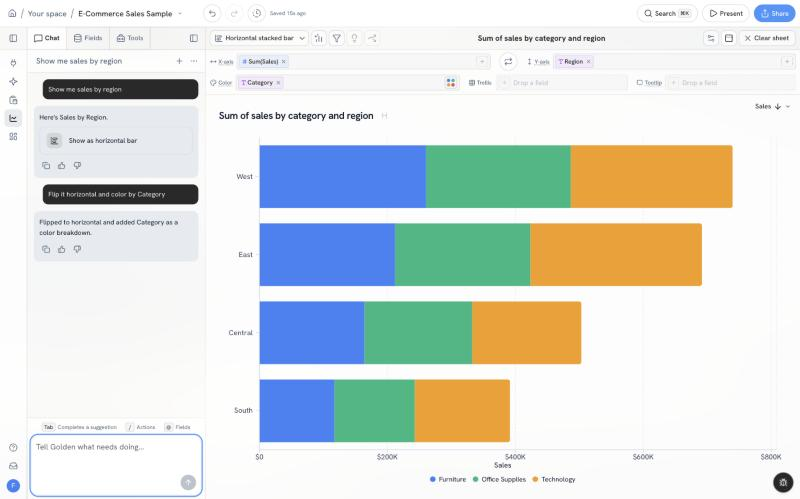The image size is (800, 499).
Task: Open the color palette dots icon
Action: tap(451, 83)
